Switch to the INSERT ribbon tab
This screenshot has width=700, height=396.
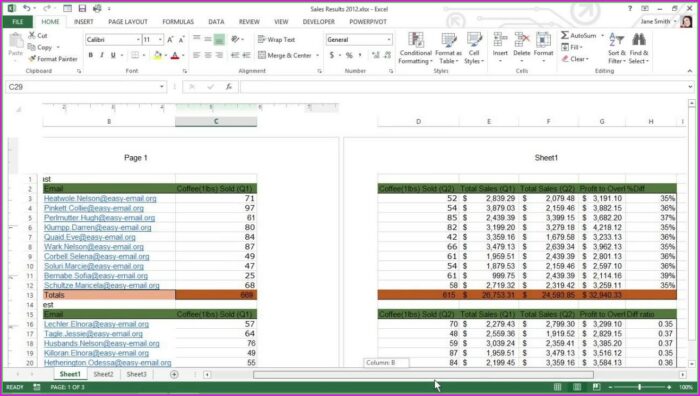(83, 21)
